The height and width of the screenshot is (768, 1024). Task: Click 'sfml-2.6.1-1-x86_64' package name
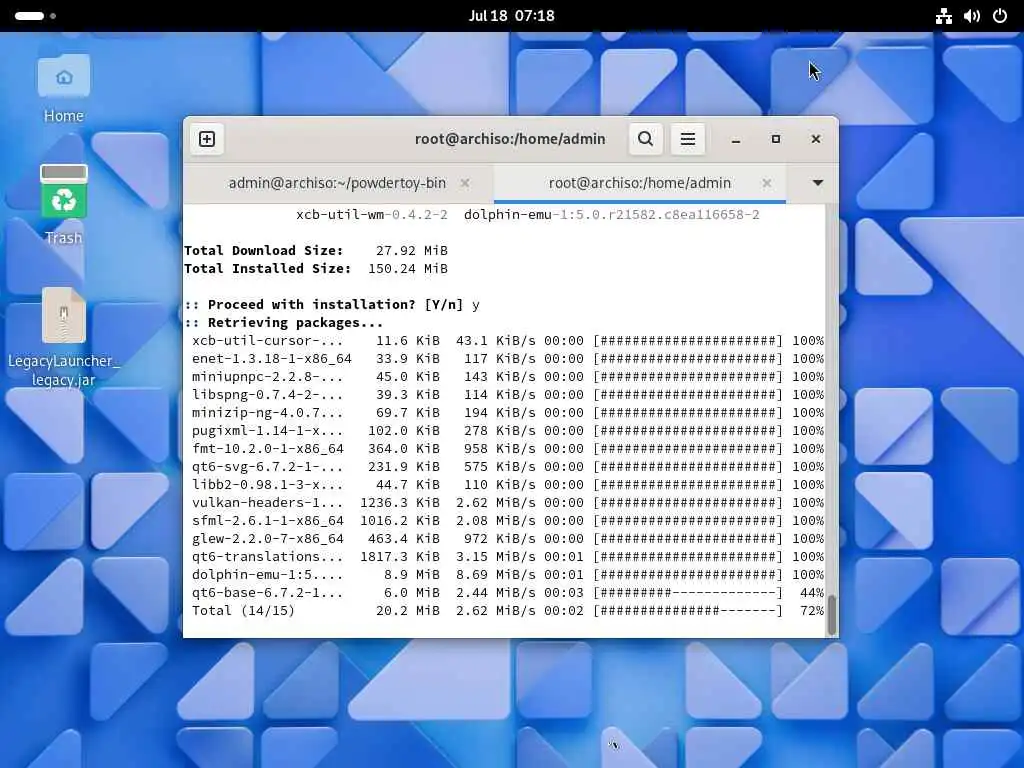click(268, 520)
